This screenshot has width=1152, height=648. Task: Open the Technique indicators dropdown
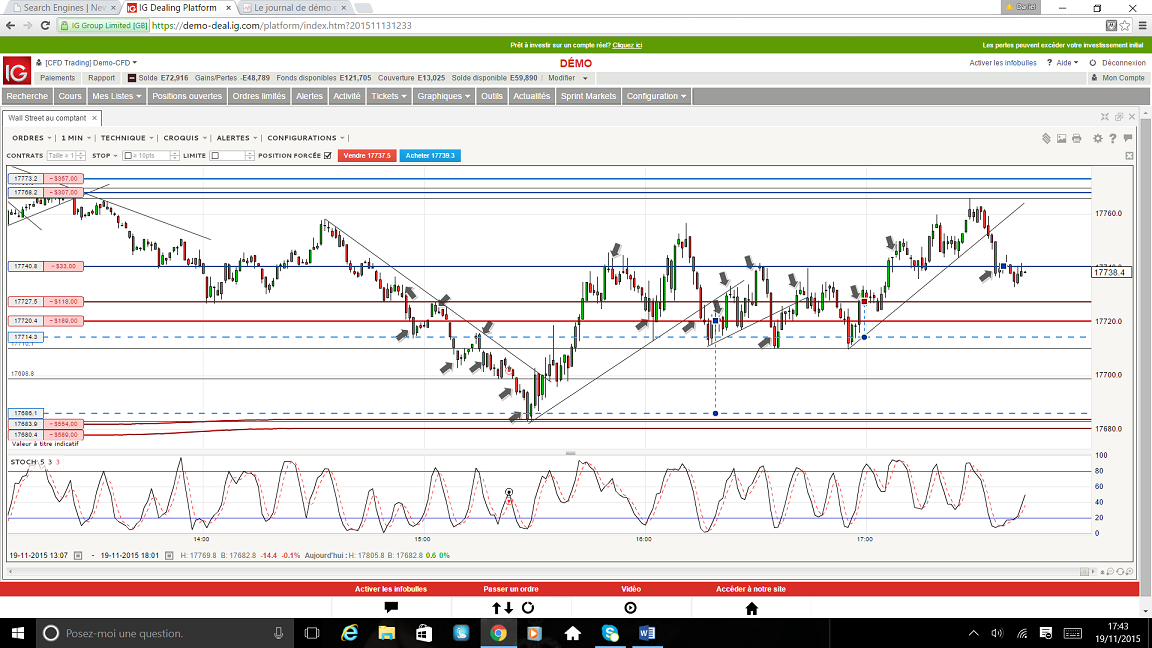coord(127,138)
